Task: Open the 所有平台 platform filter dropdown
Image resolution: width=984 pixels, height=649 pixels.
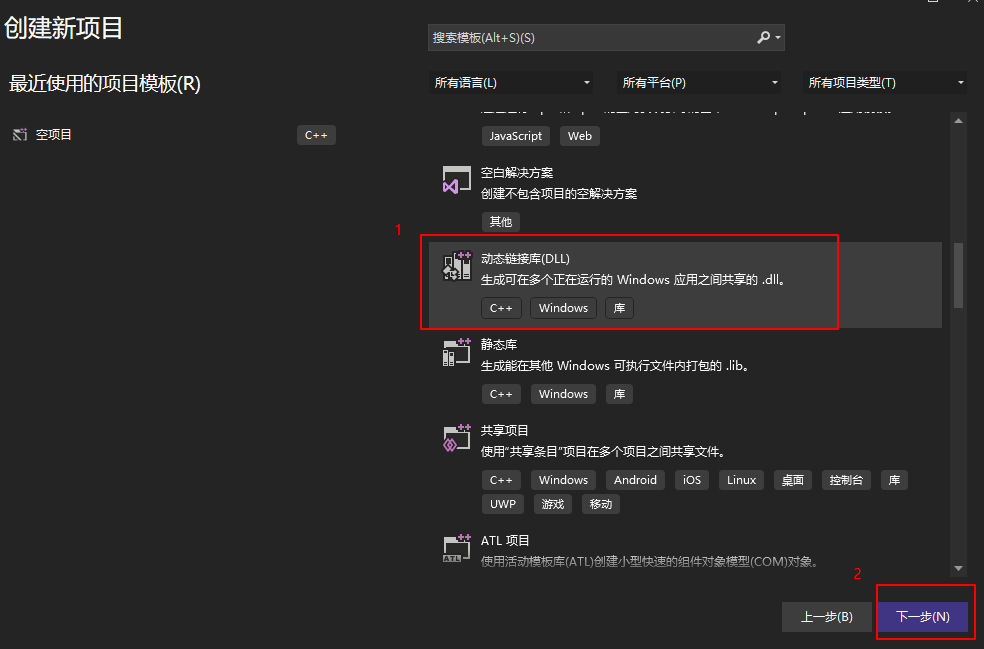Action: tap(698, 83)
